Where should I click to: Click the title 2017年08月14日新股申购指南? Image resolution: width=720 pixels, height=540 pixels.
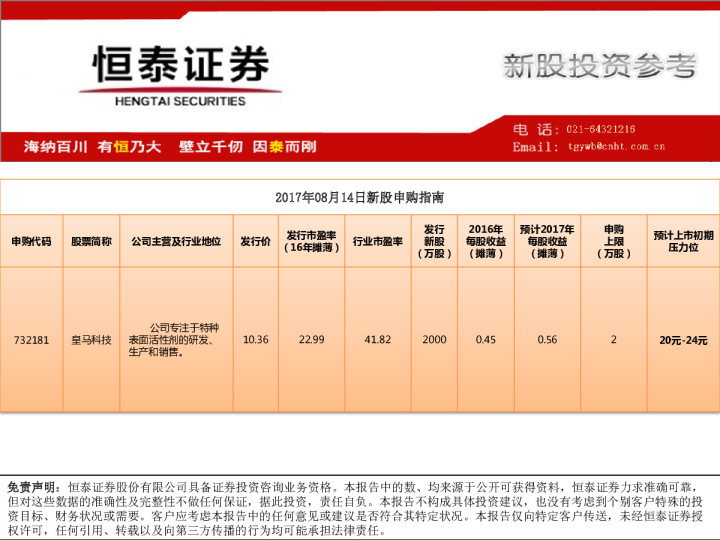click(360, 197)
